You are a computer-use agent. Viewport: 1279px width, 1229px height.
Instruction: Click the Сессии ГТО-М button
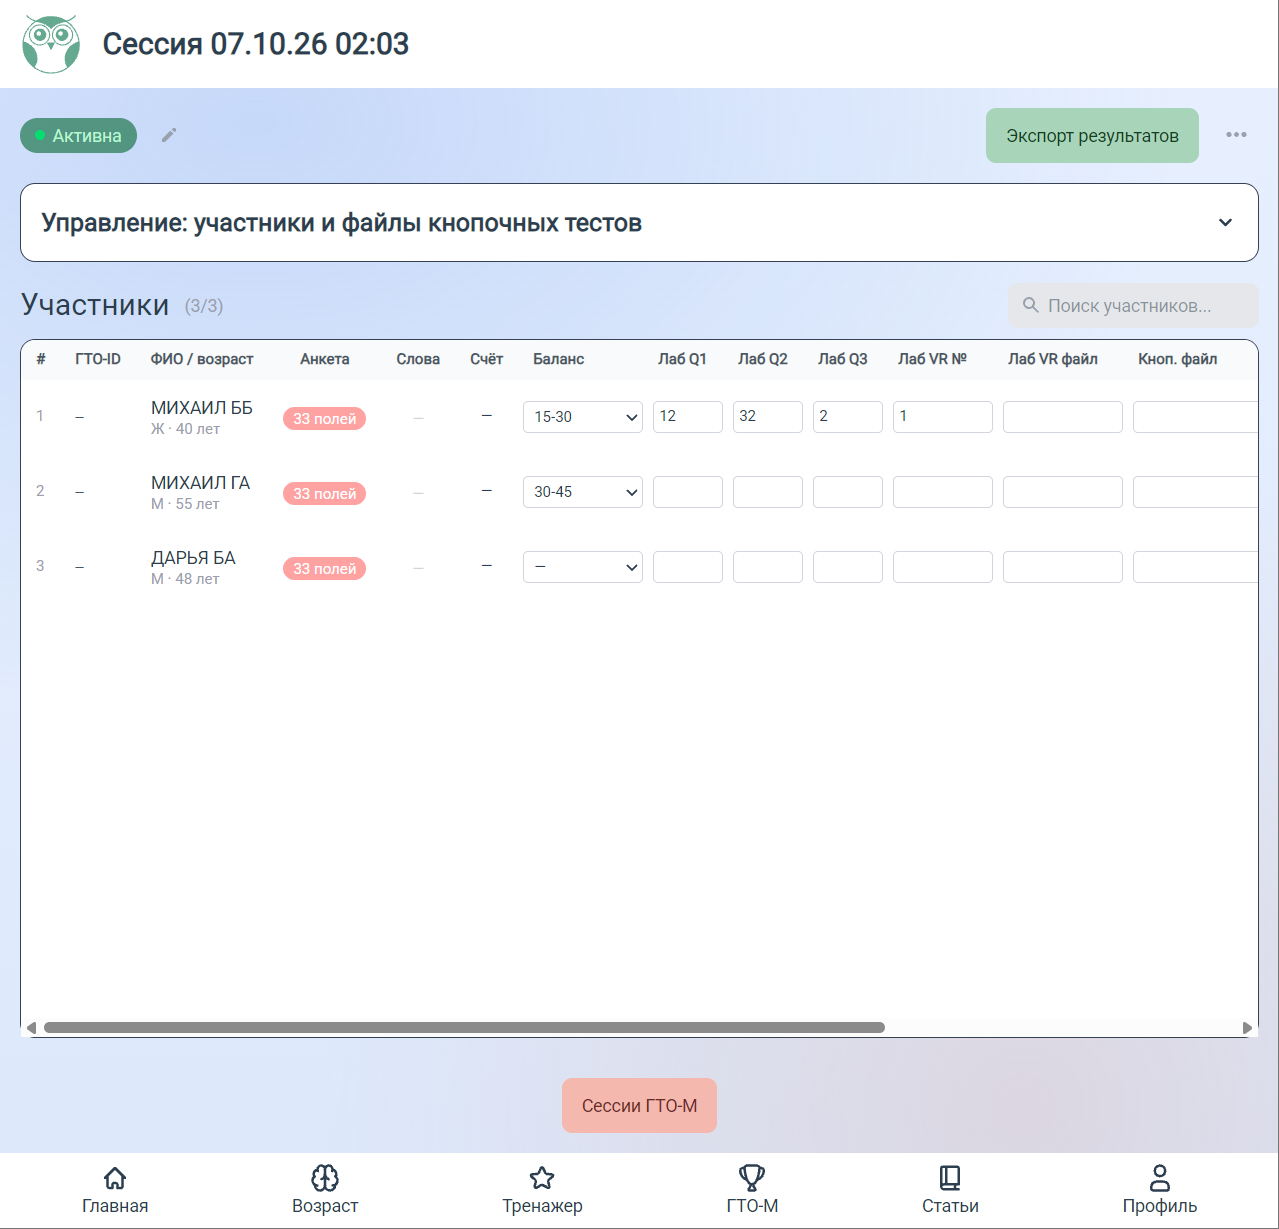tap(639, 1105)
